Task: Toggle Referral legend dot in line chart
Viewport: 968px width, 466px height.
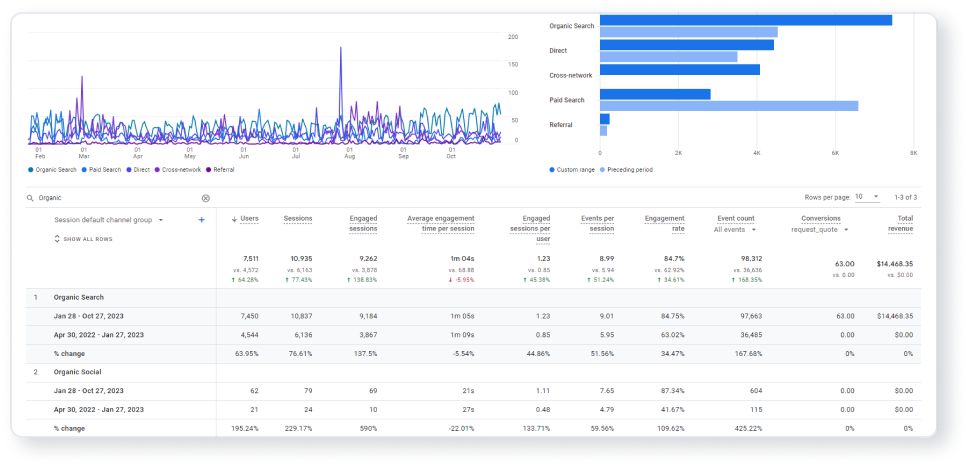Action: pos(209,170)
